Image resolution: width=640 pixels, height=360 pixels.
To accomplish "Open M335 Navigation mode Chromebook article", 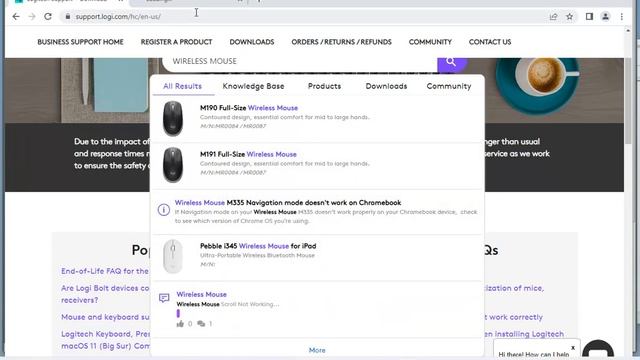I will pyautogui.click(x=288, y=202).
